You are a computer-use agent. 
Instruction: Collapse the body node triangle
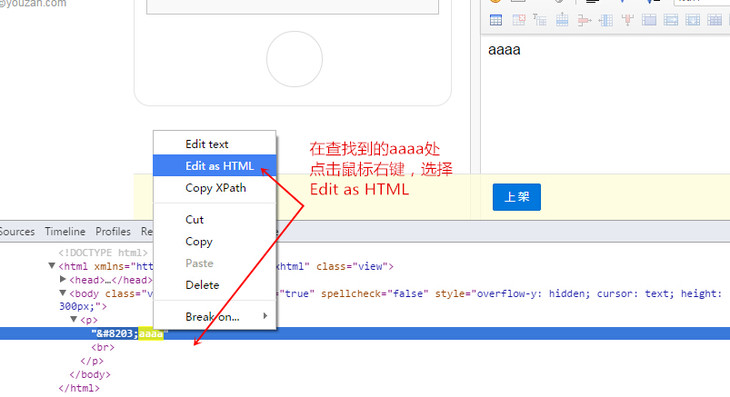click(x=63, y=293)
